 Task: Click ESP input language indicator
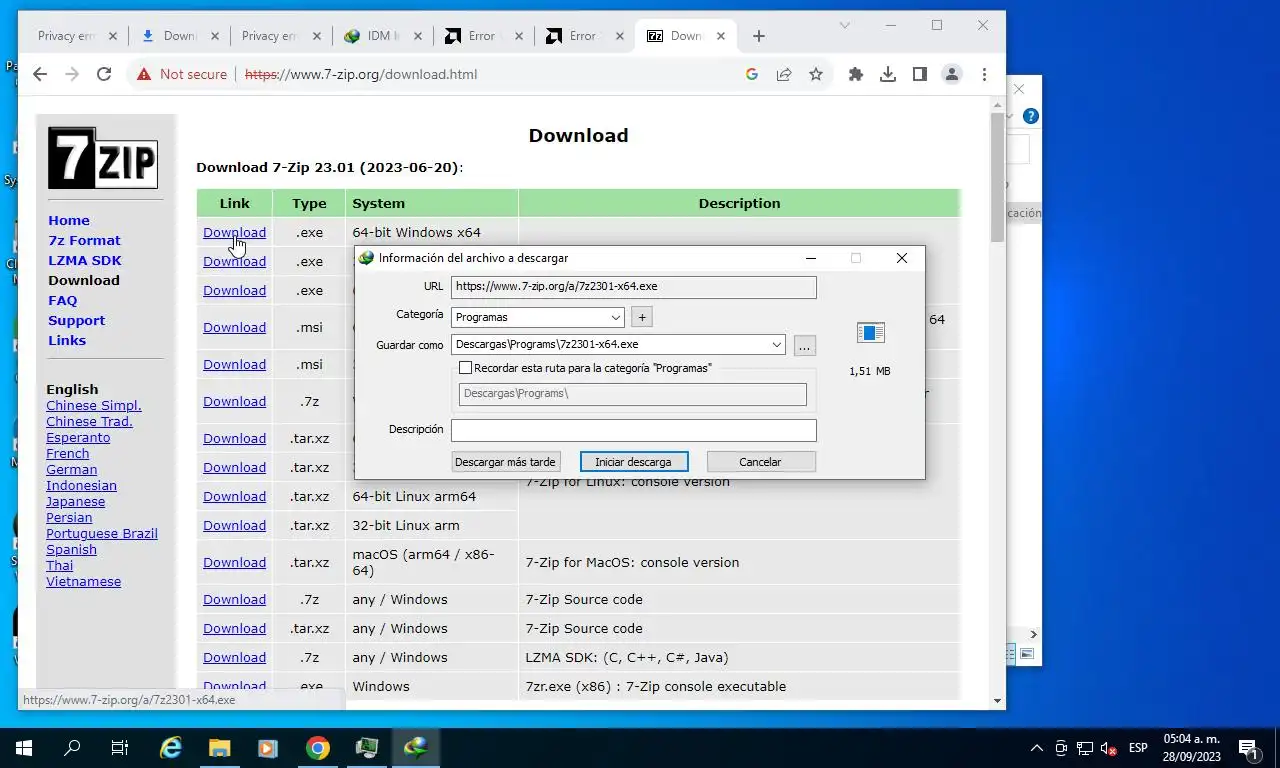point(1138,748)
